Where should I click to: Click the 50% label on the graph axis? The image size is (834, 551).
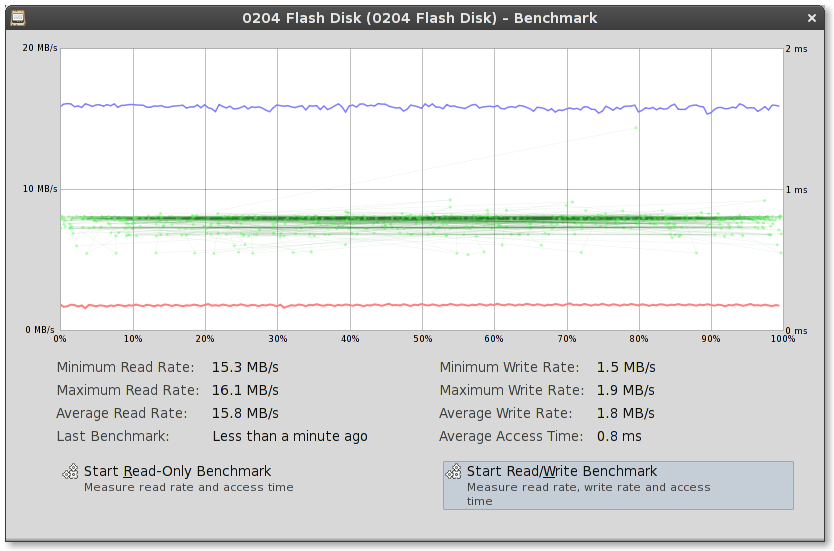422,339
